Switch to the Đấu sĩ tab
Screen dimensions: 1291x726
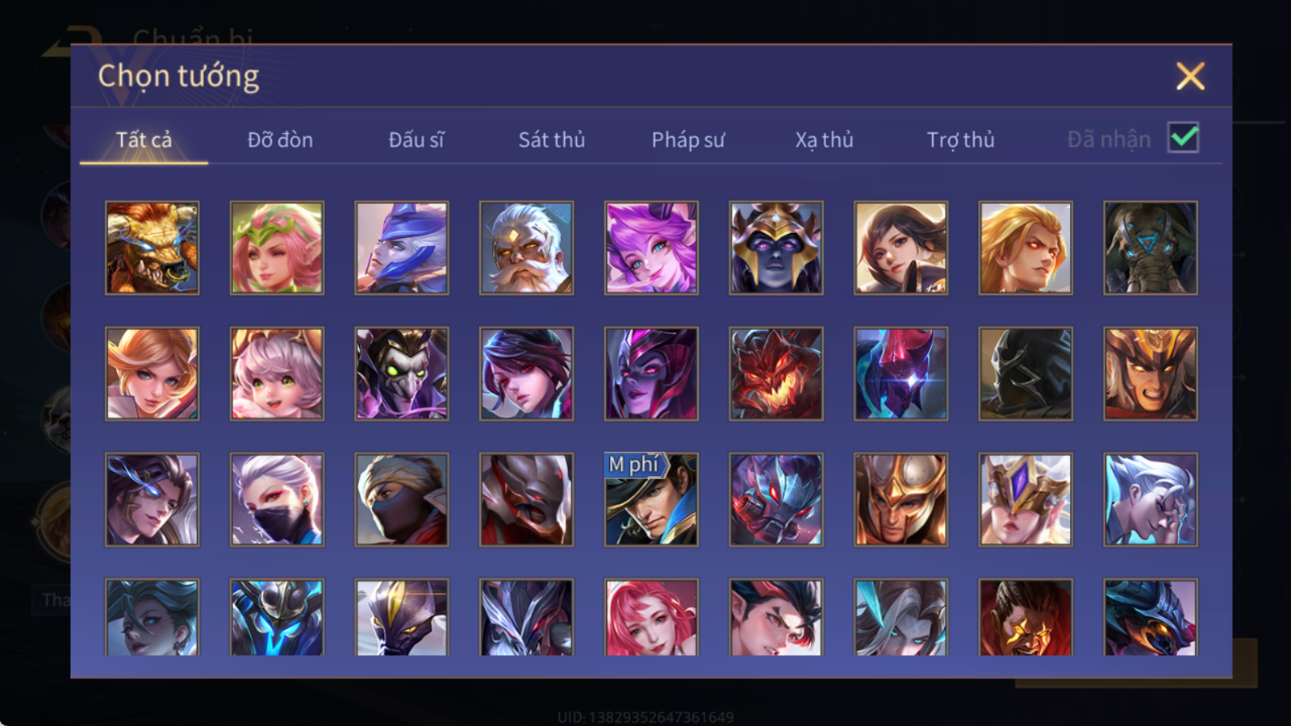click(416, 140)
